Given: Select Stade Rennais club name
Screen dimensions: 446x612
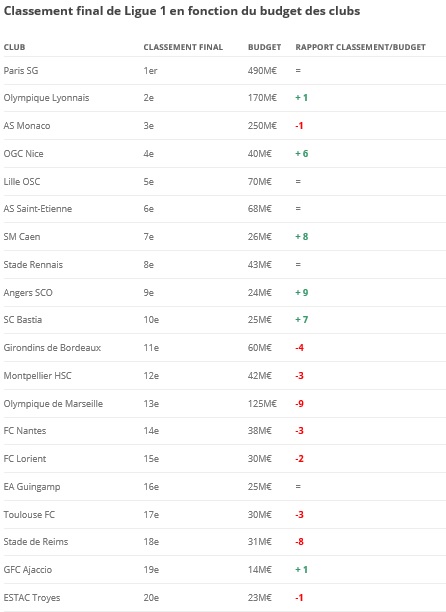Looking at the screenshot, I should [33, 265].
